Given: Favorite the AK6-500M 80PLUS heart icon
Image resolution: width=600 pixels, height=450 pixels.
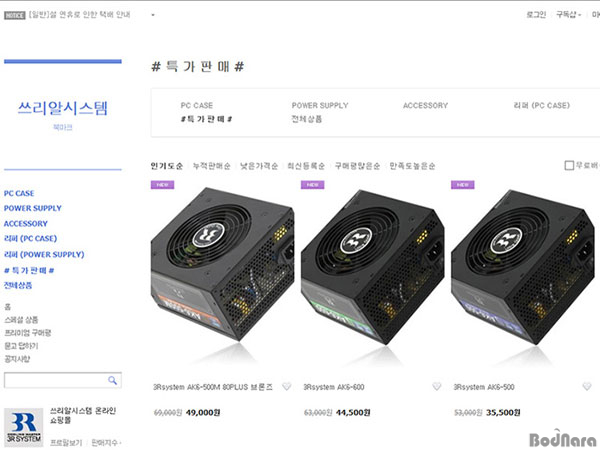Looking at the screenshot, I should tap(286, 386).
